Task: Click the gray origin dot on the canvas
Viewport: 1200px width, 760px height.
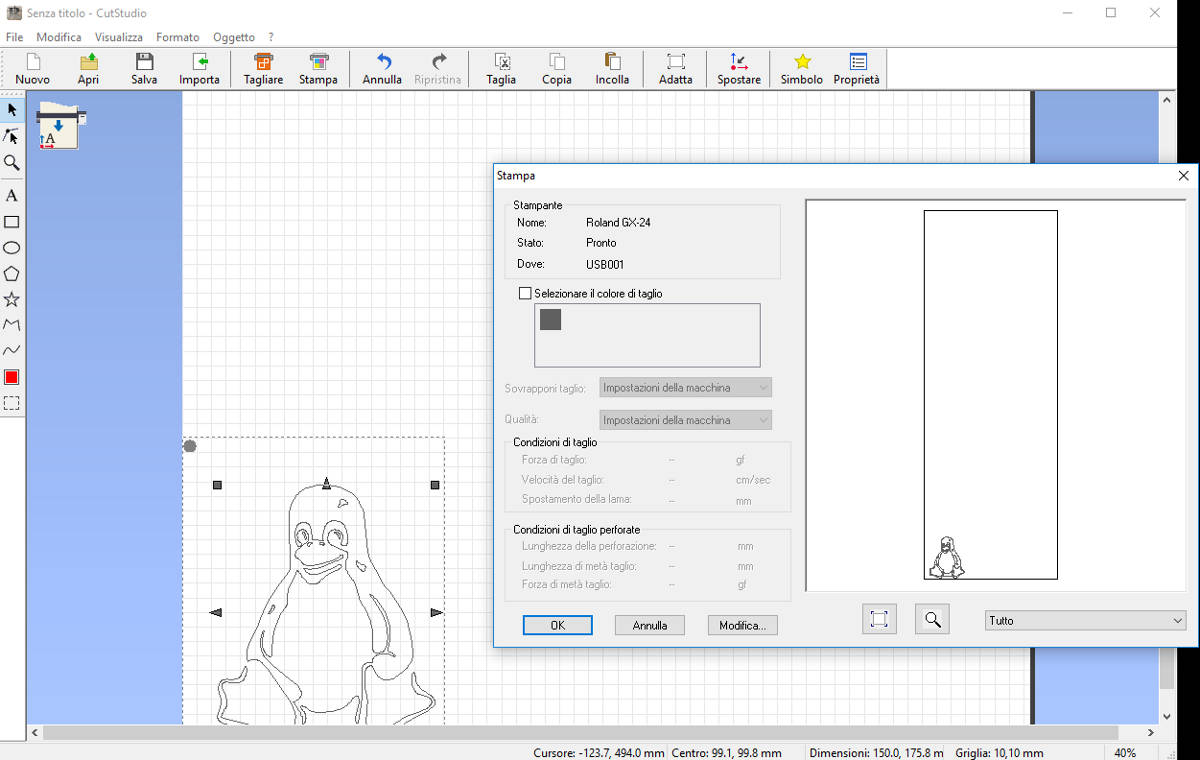Action: (190, 446)
